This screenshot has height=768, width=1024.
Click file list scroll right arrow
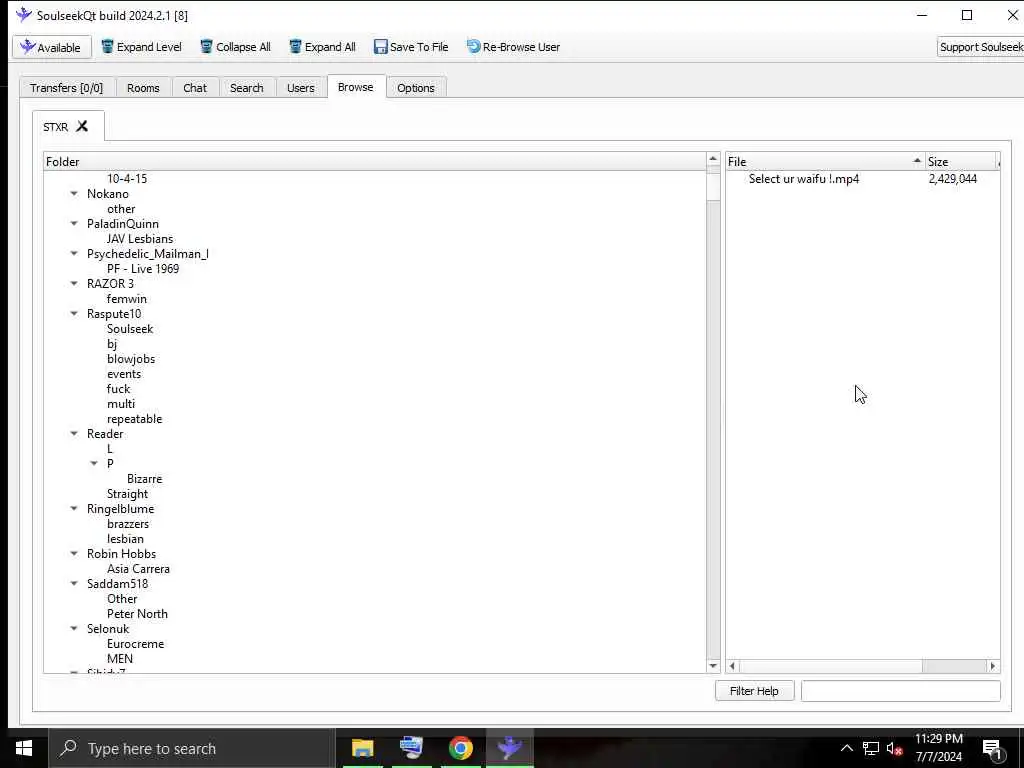point(993,666)
